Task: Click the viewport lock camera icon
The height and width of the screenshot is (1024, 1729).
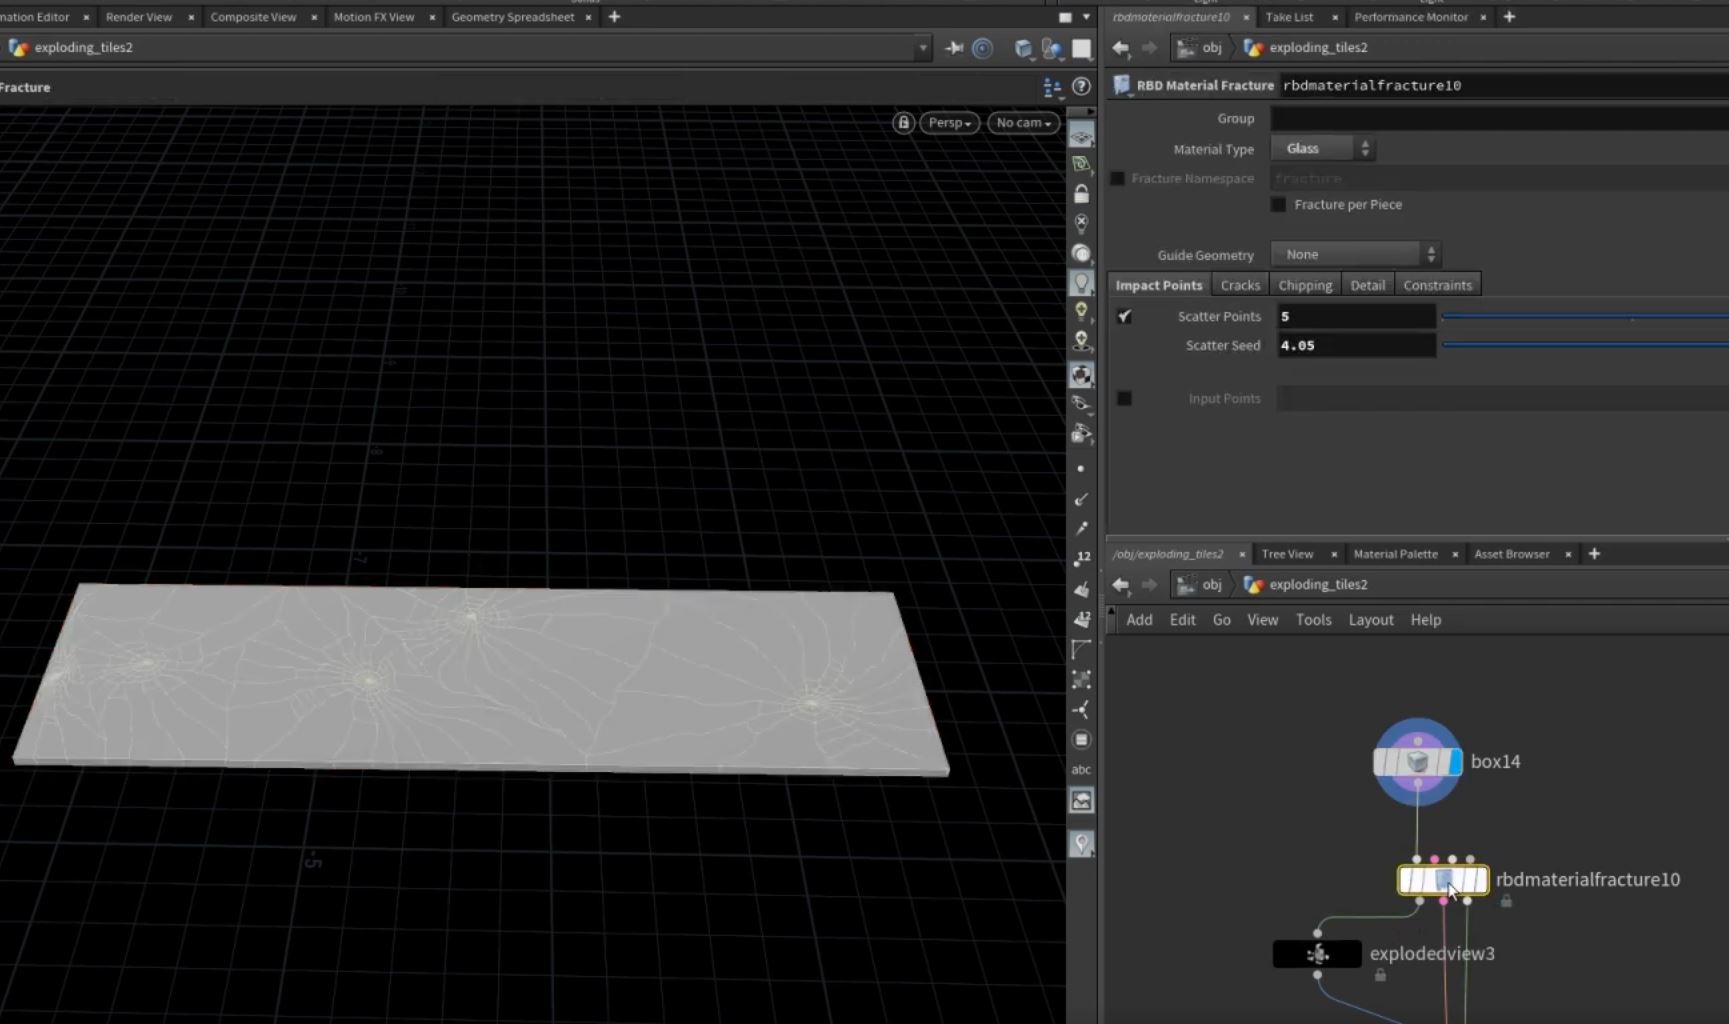Action: coord(903,122)
